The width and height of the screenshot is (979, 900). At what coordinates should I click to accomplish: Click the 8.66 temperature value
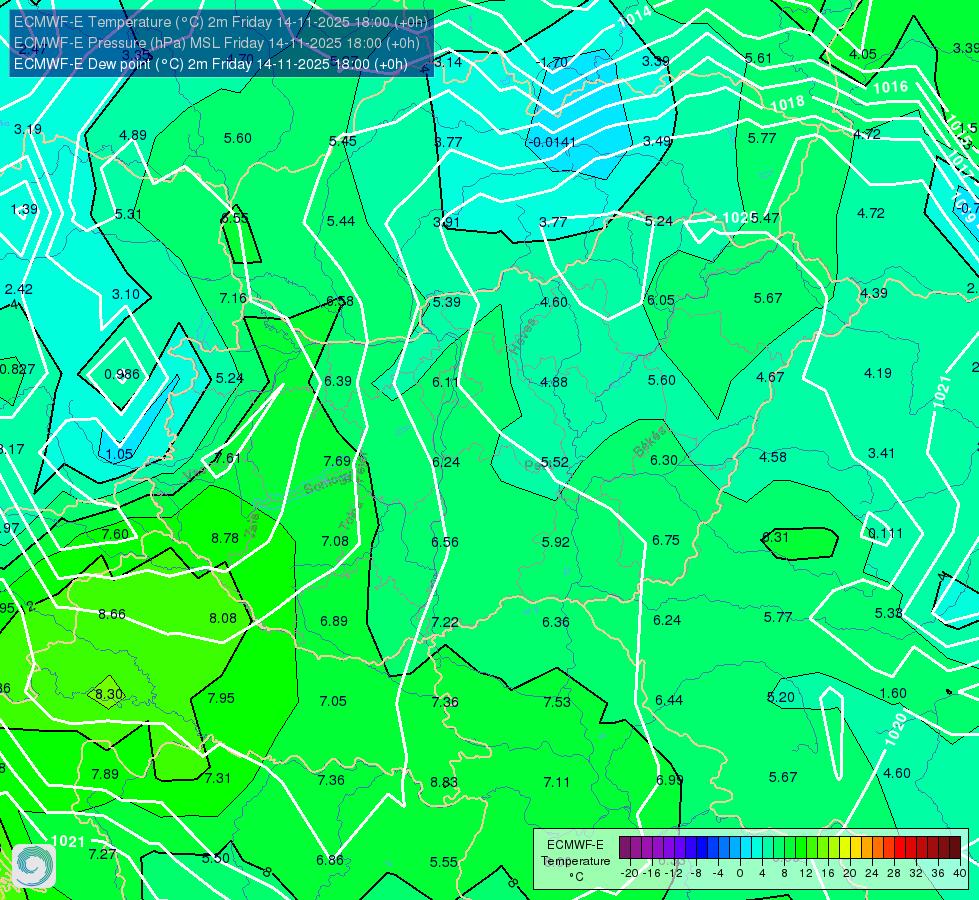click(x=112, y=614)
